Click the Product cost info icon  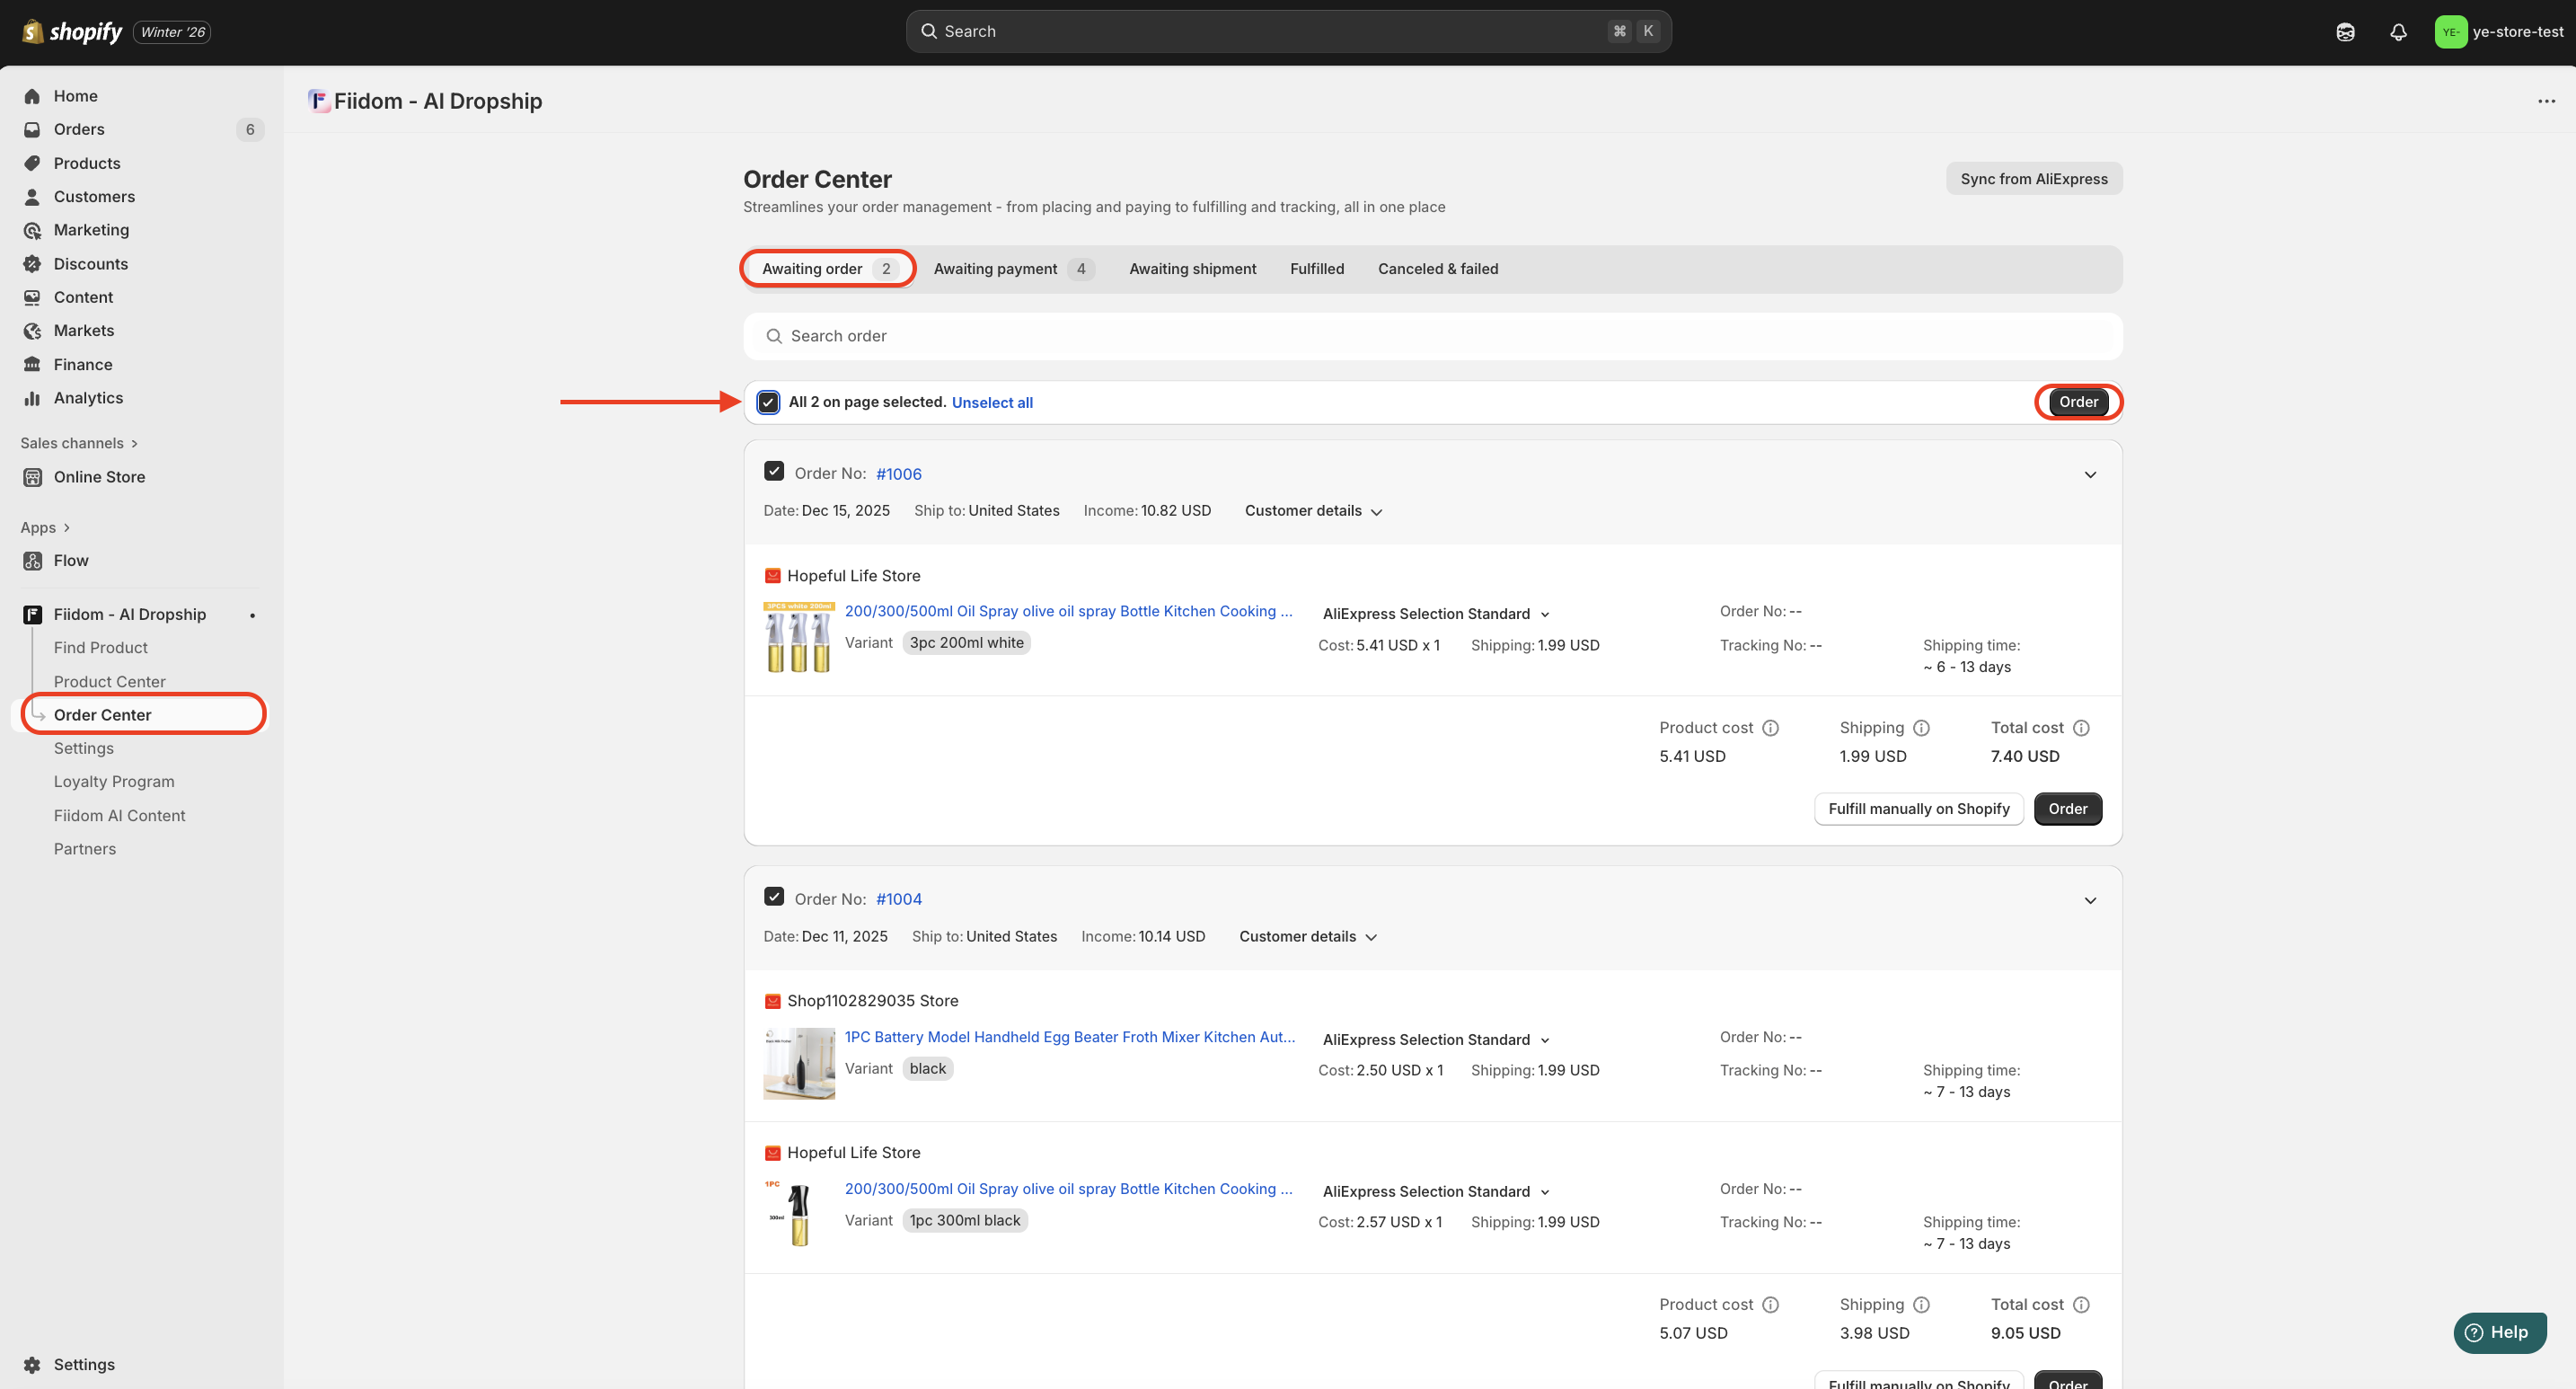(x=1770, y=728)
